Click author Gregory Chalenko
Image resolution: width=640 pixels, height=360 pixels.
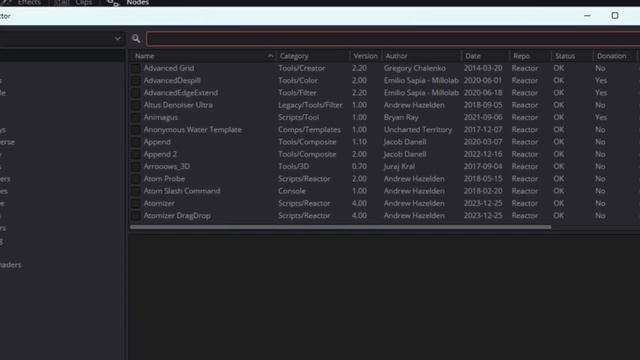(414, 68)
